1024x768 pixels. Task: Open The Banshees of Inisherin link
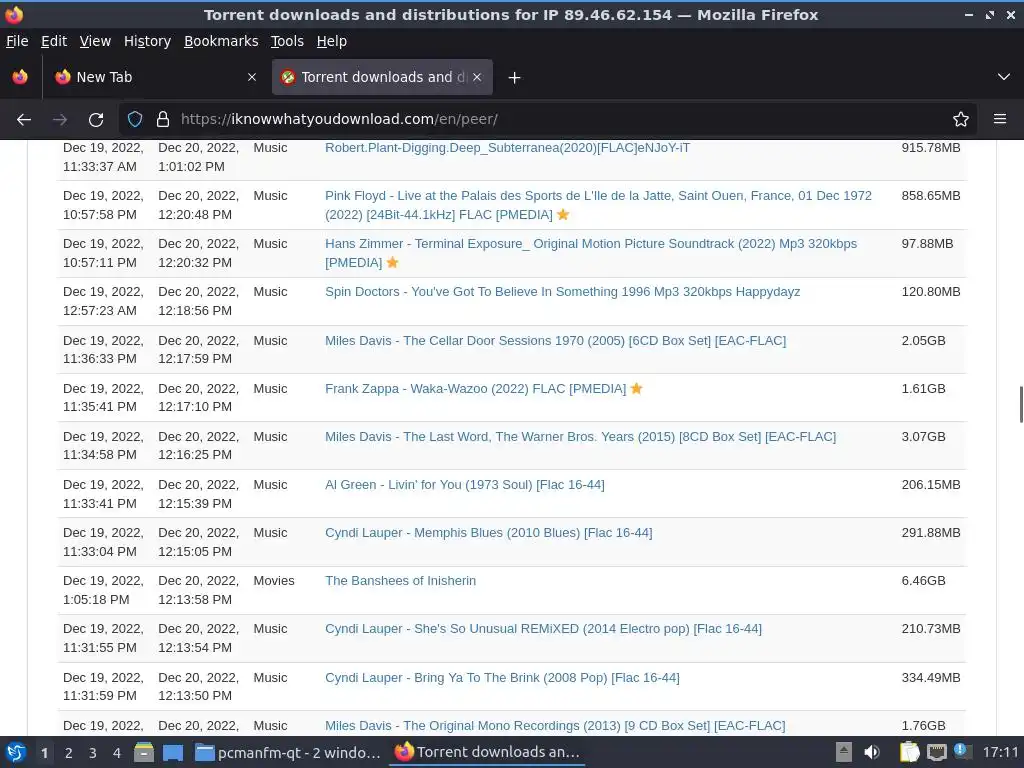pos(400,581)
